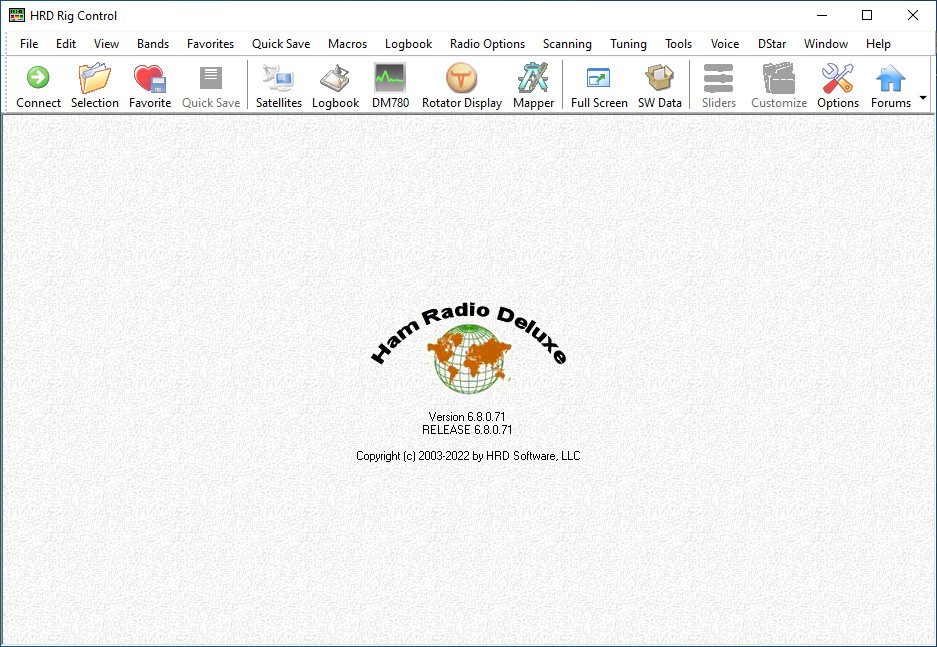Open the Scanning menu
Image resolution: width=937 pixels, height=647 pixels.
click(x=567, y=44)
